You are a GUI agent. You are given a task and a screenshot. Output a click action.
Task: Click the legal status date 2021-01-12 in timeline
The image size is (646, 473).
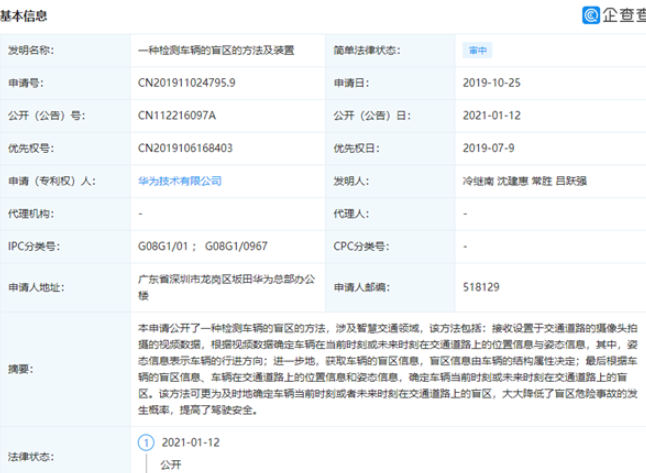[x=191, y=443]
